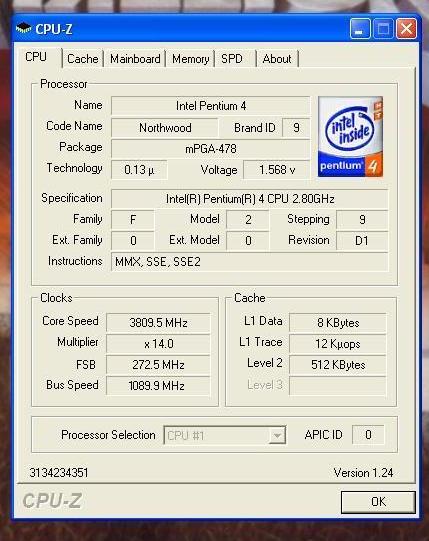429x541 pixels.
Task: Click the empty Level 3 cache field
Action: pos(338,385)
